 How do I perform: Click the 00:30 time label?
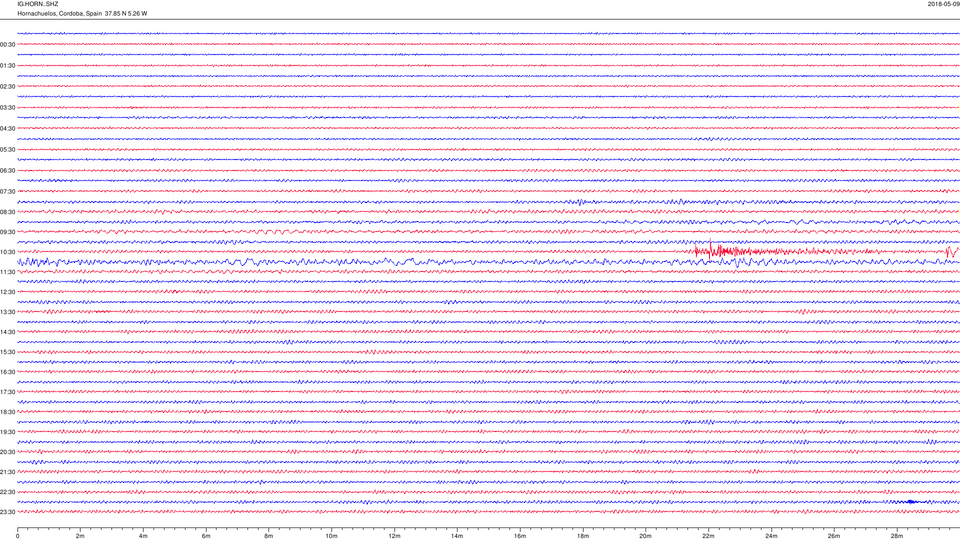click(7, 45)
